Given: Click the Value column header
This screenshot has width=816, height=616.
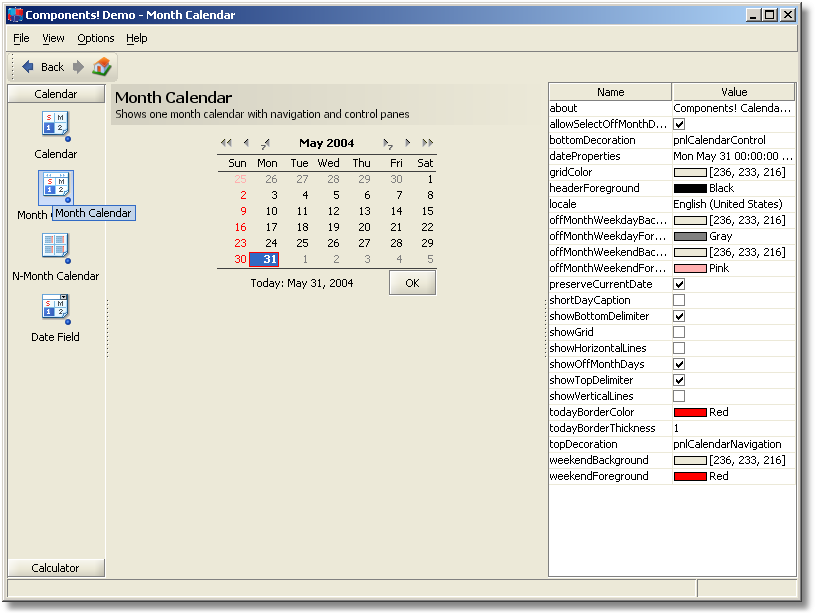Looking at the screenshot, I should point(734,92).
